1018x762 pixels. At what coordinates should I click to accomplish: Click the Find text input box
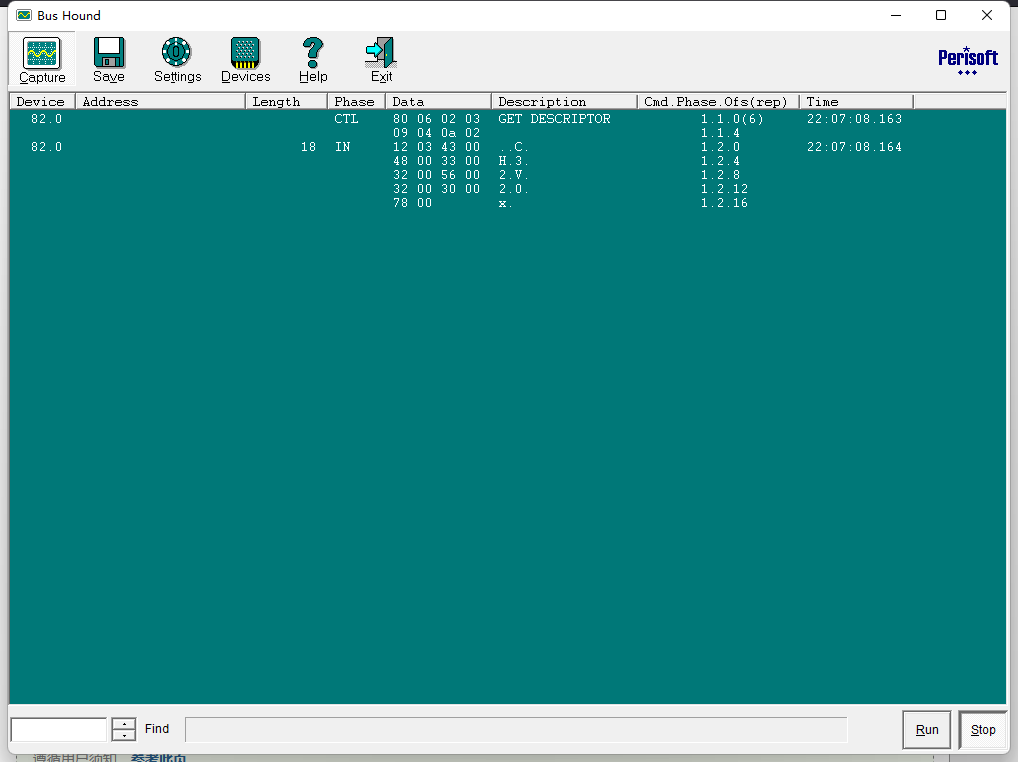58,729
